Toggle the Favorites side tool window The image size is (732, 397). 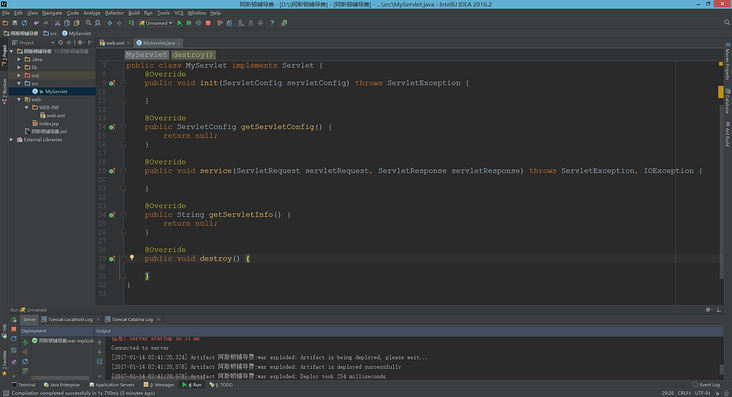(x=4, y=363)
